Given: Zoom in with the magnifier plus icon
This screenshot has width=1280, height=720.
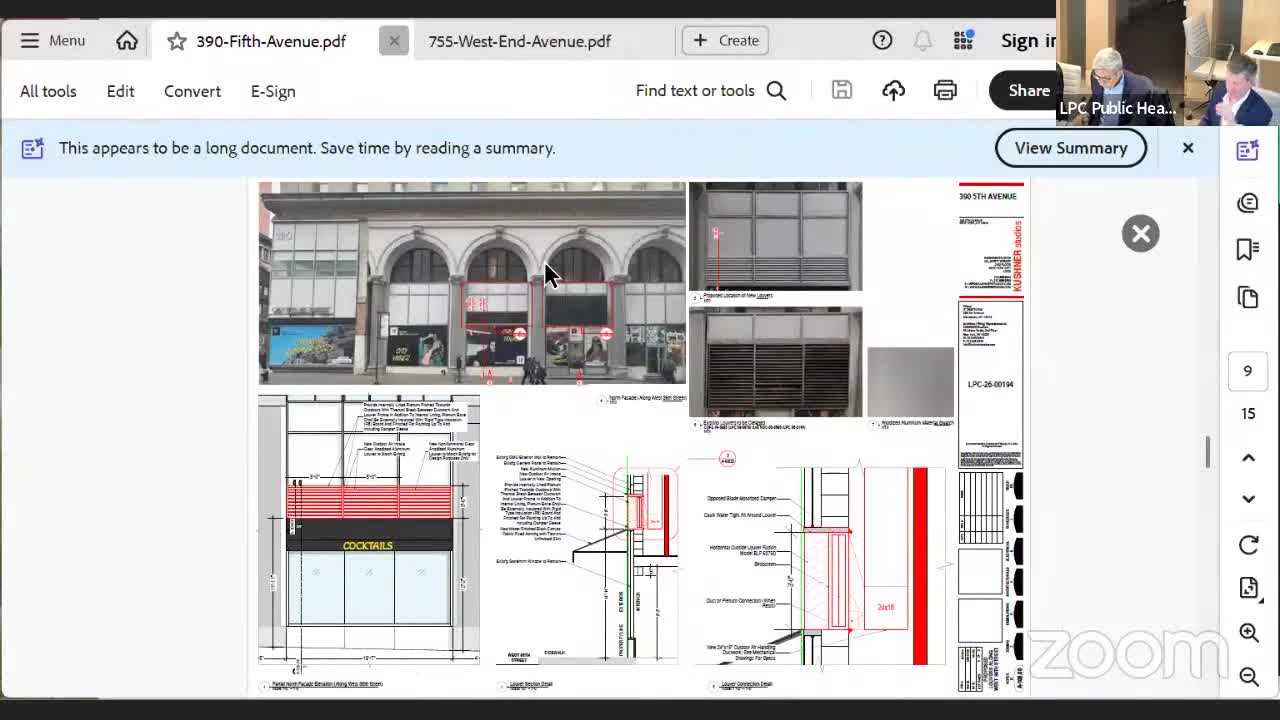Looking at the screenshot, I should pos(1248,632).
